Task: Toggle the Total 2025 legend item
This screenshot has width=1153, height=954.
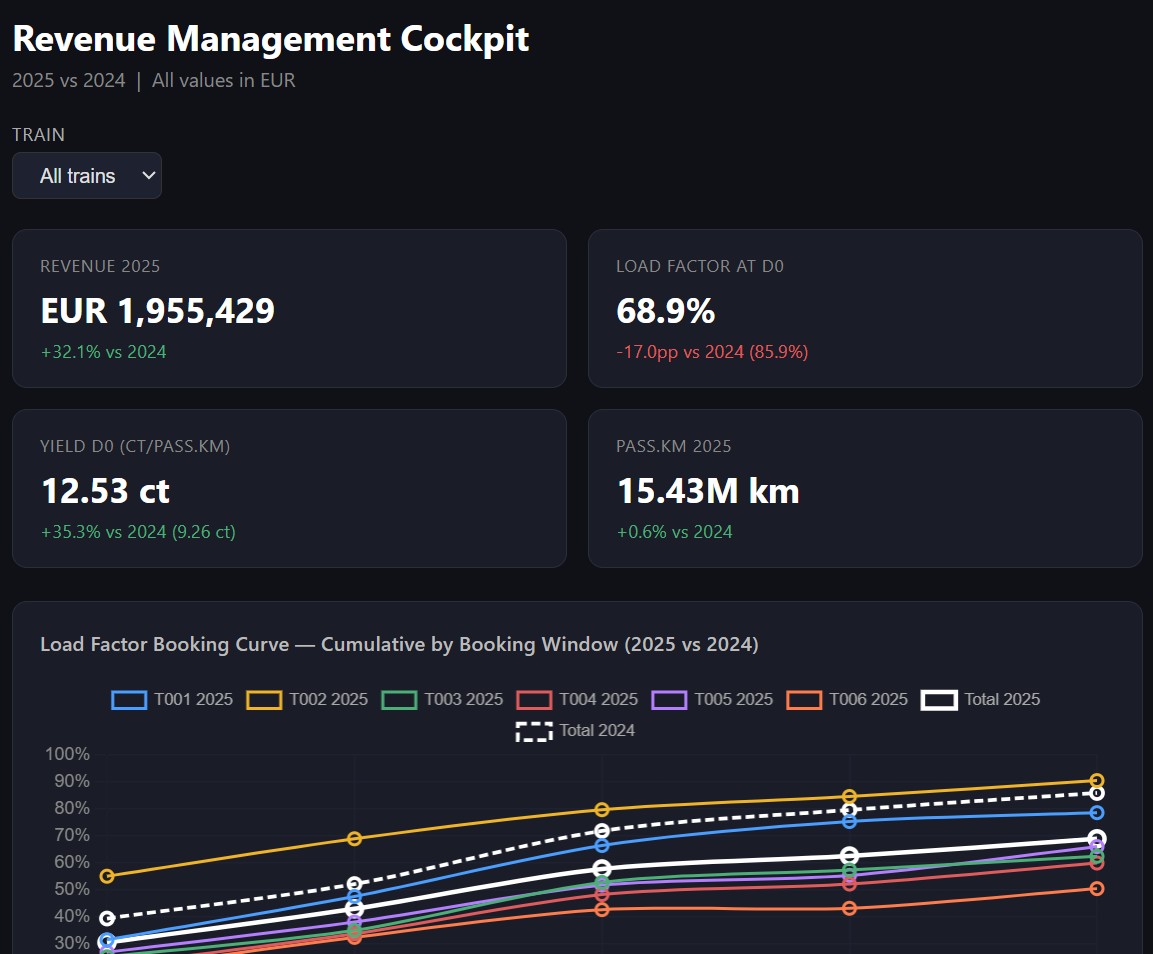Action: [x=983, y=699]
